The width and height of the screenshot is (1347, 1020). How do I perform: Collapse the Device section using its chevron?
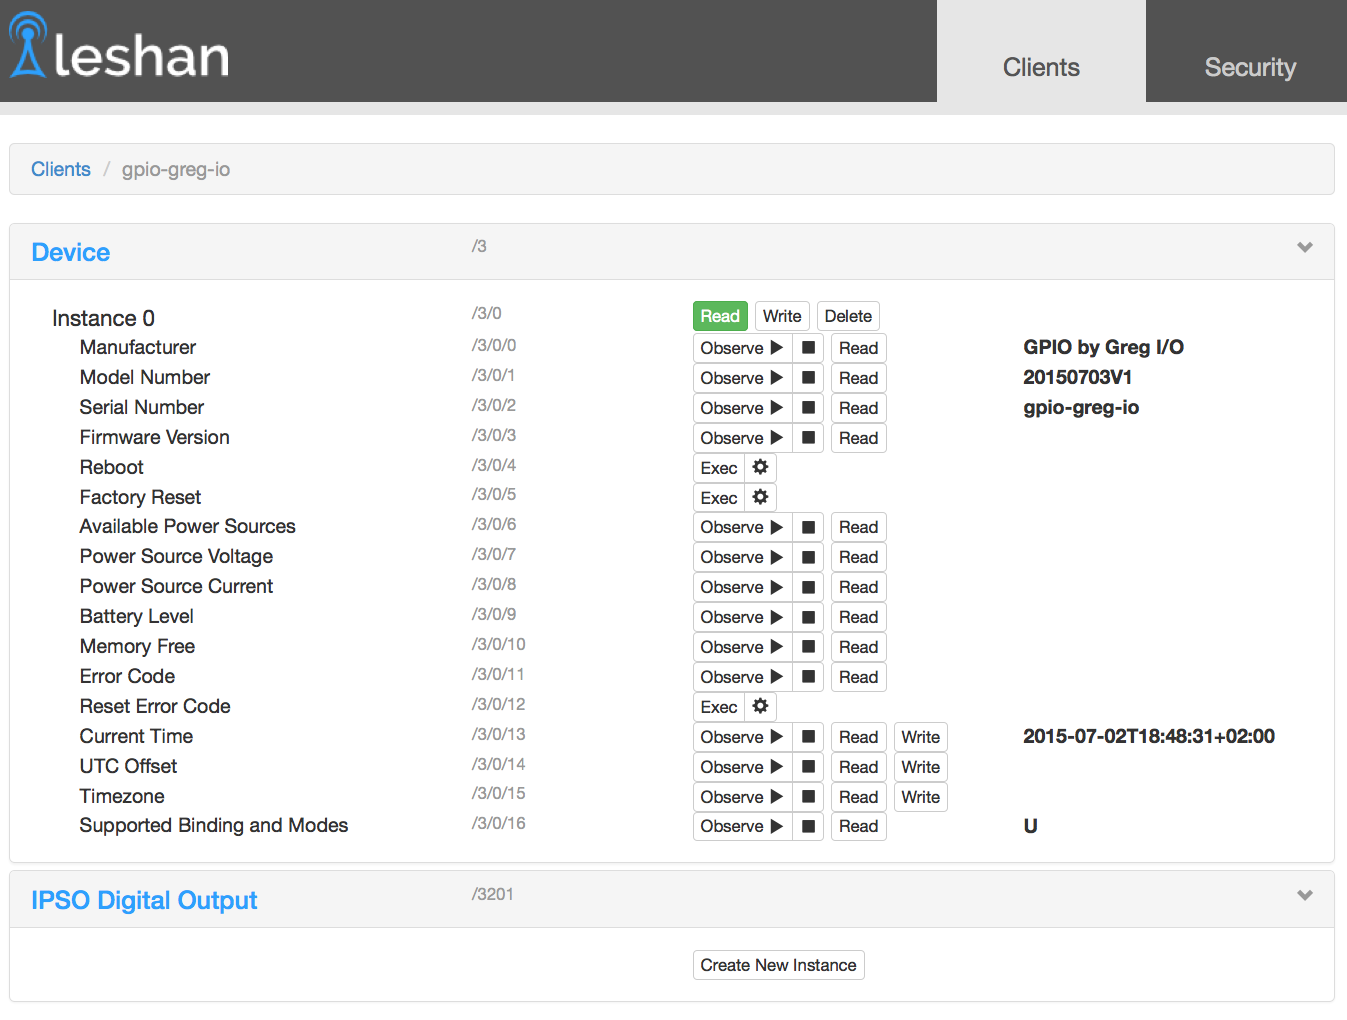1304,246
